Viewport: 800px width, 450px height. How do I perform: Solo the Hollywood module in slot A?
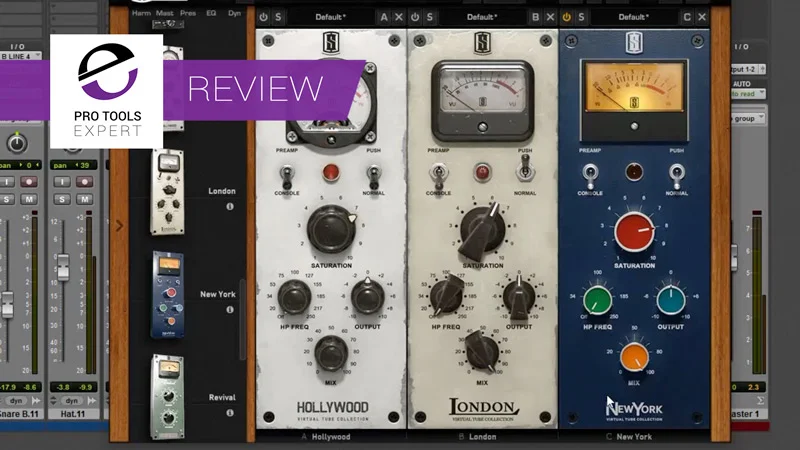[x=278, y=17]
